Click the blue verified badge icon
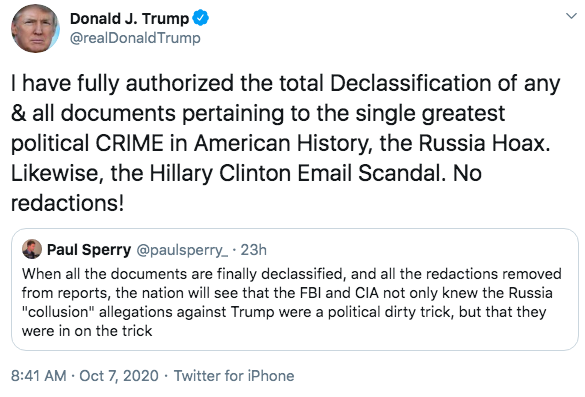 coord(201,18)
